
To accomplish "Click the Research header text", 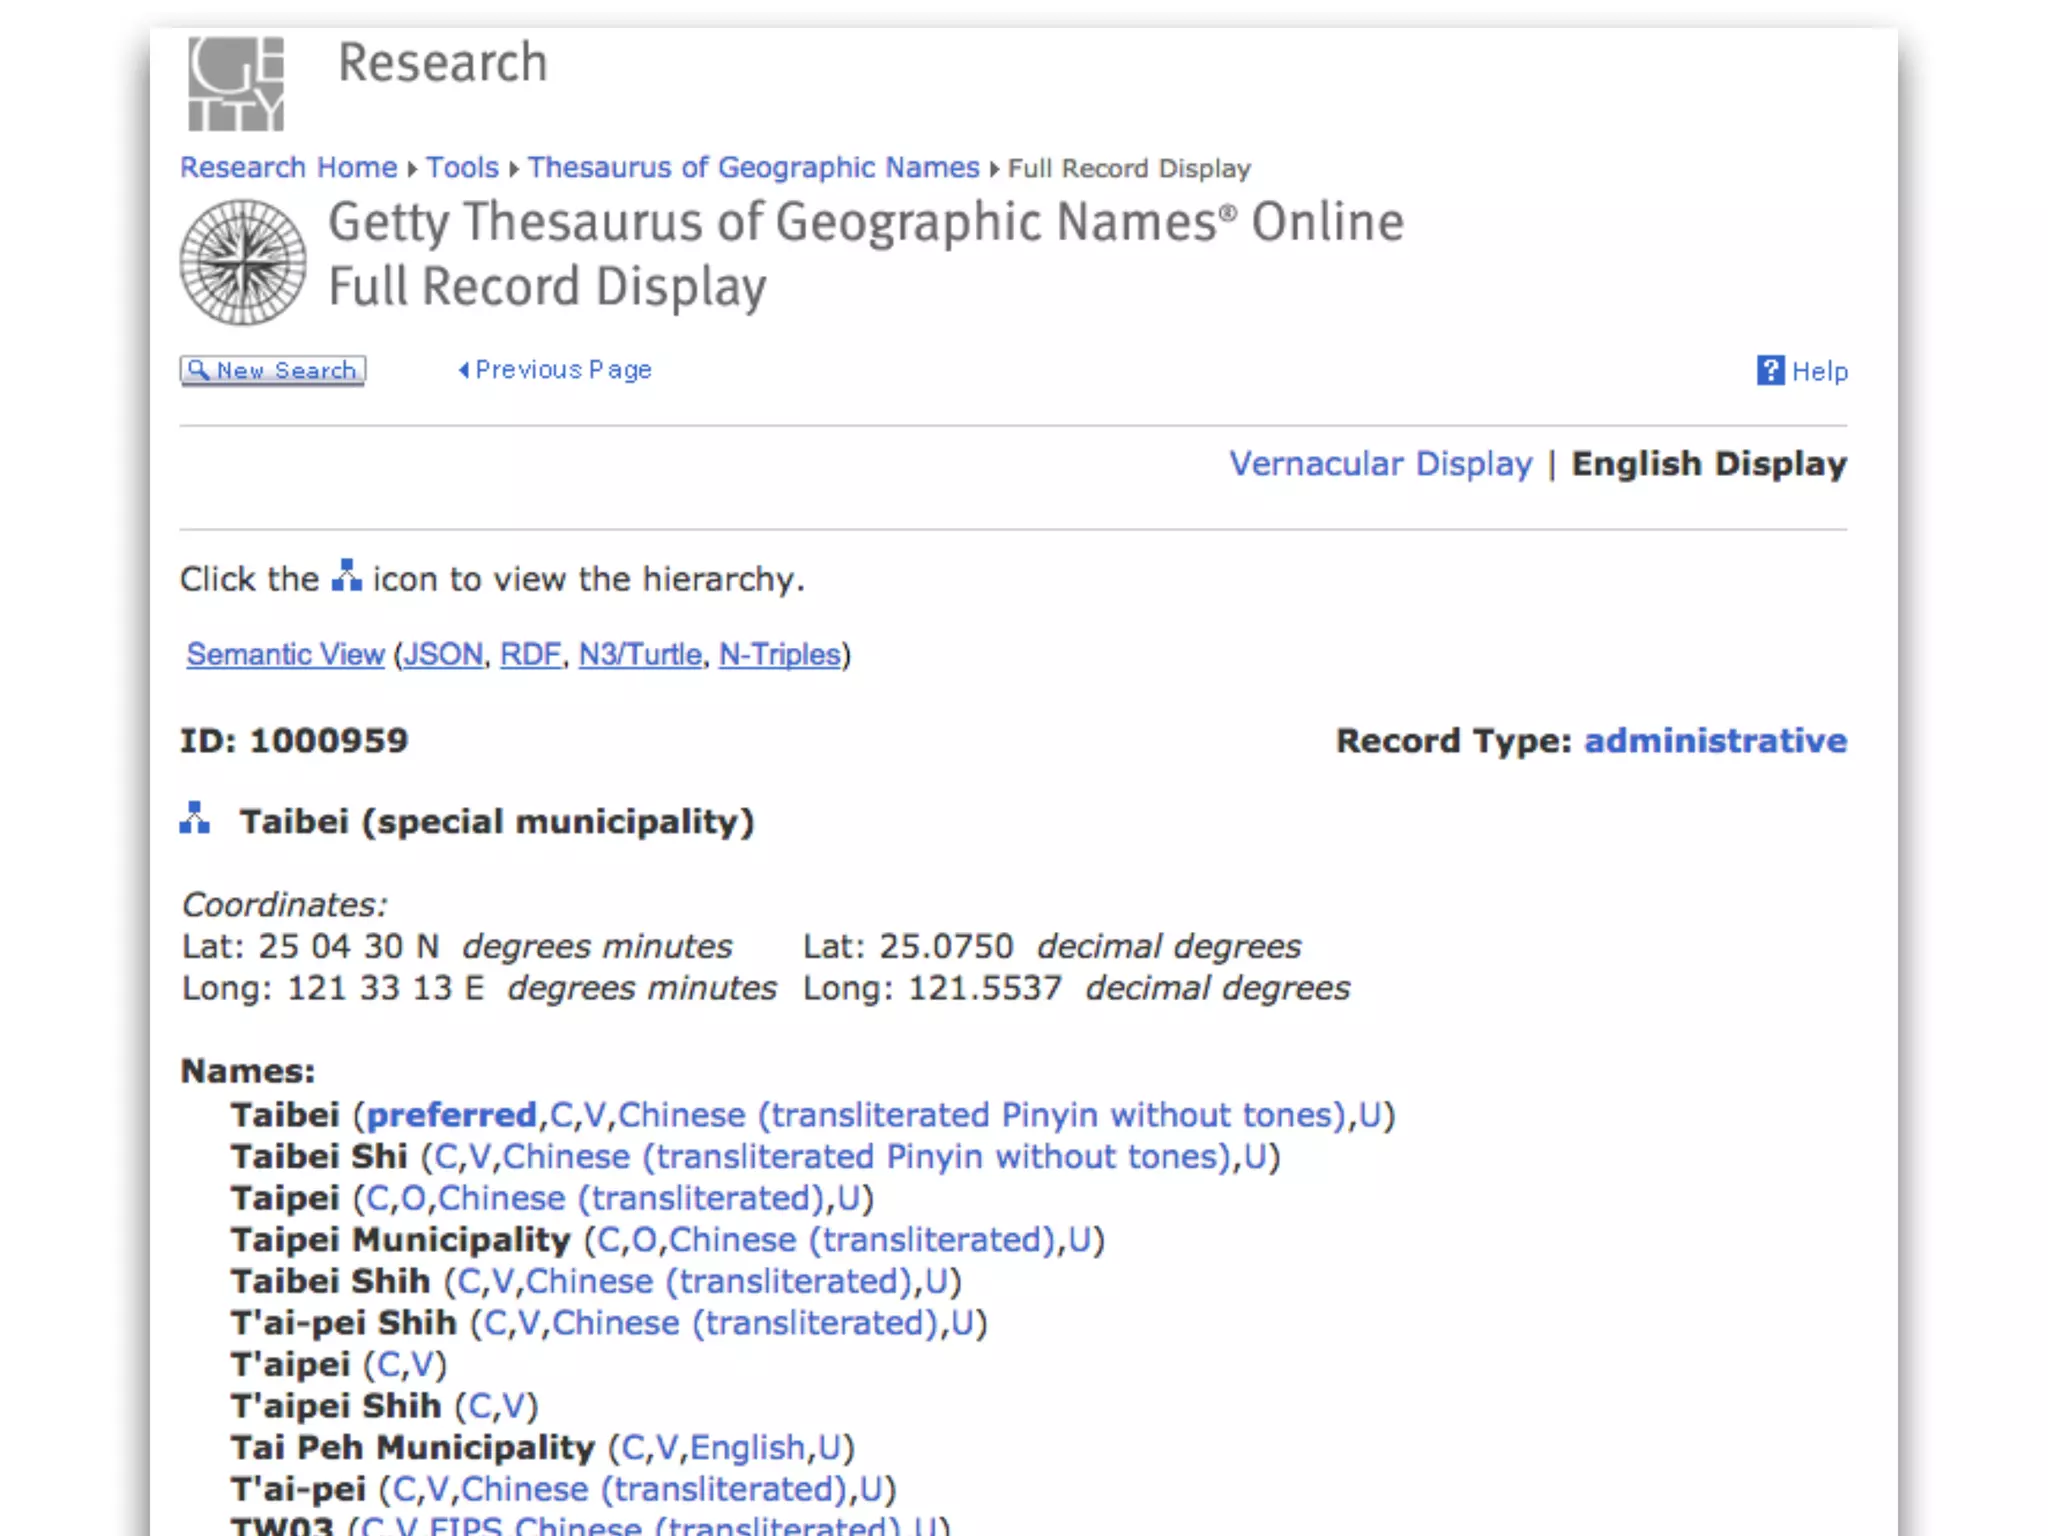I will [x=443, y=63].
